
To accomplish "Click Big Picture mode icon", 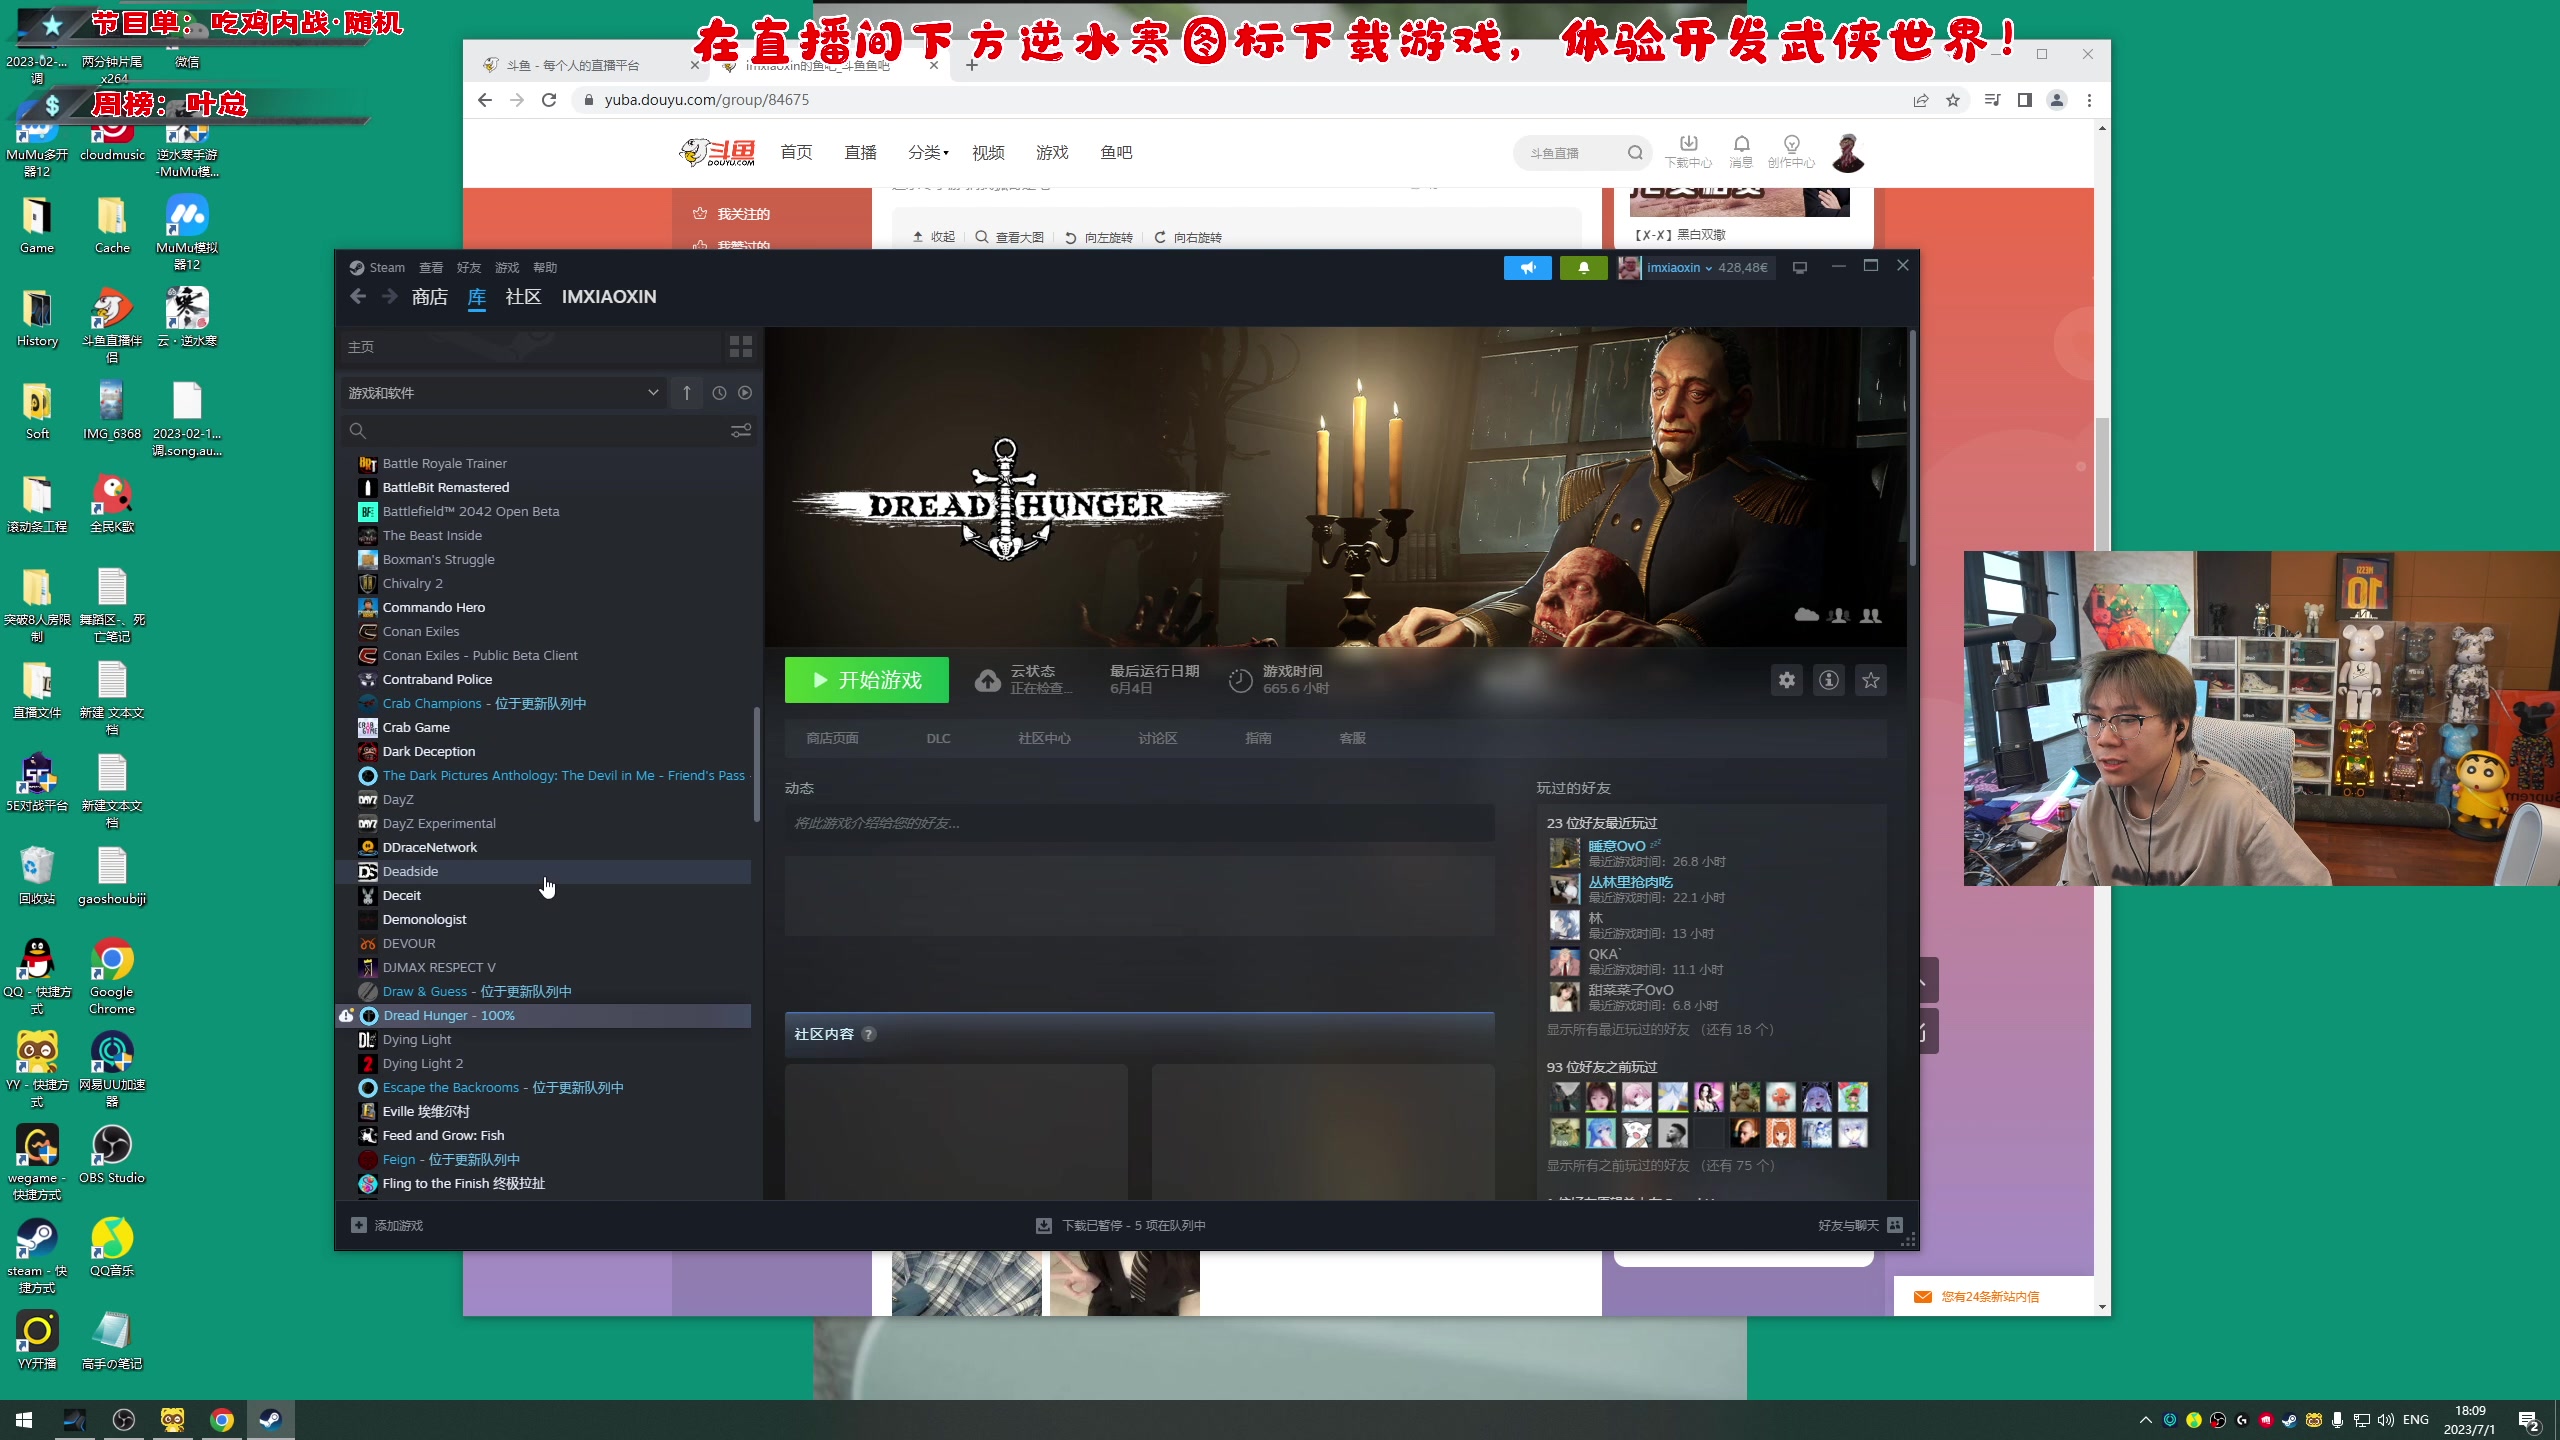I will click(x=1800, y=268).
